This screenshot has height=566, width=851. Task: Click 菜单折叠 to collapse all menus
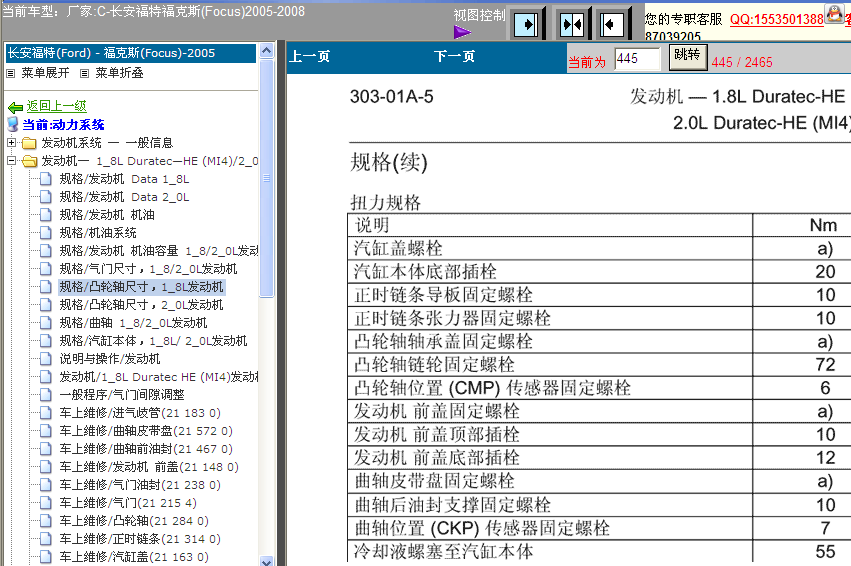(119, 73)
